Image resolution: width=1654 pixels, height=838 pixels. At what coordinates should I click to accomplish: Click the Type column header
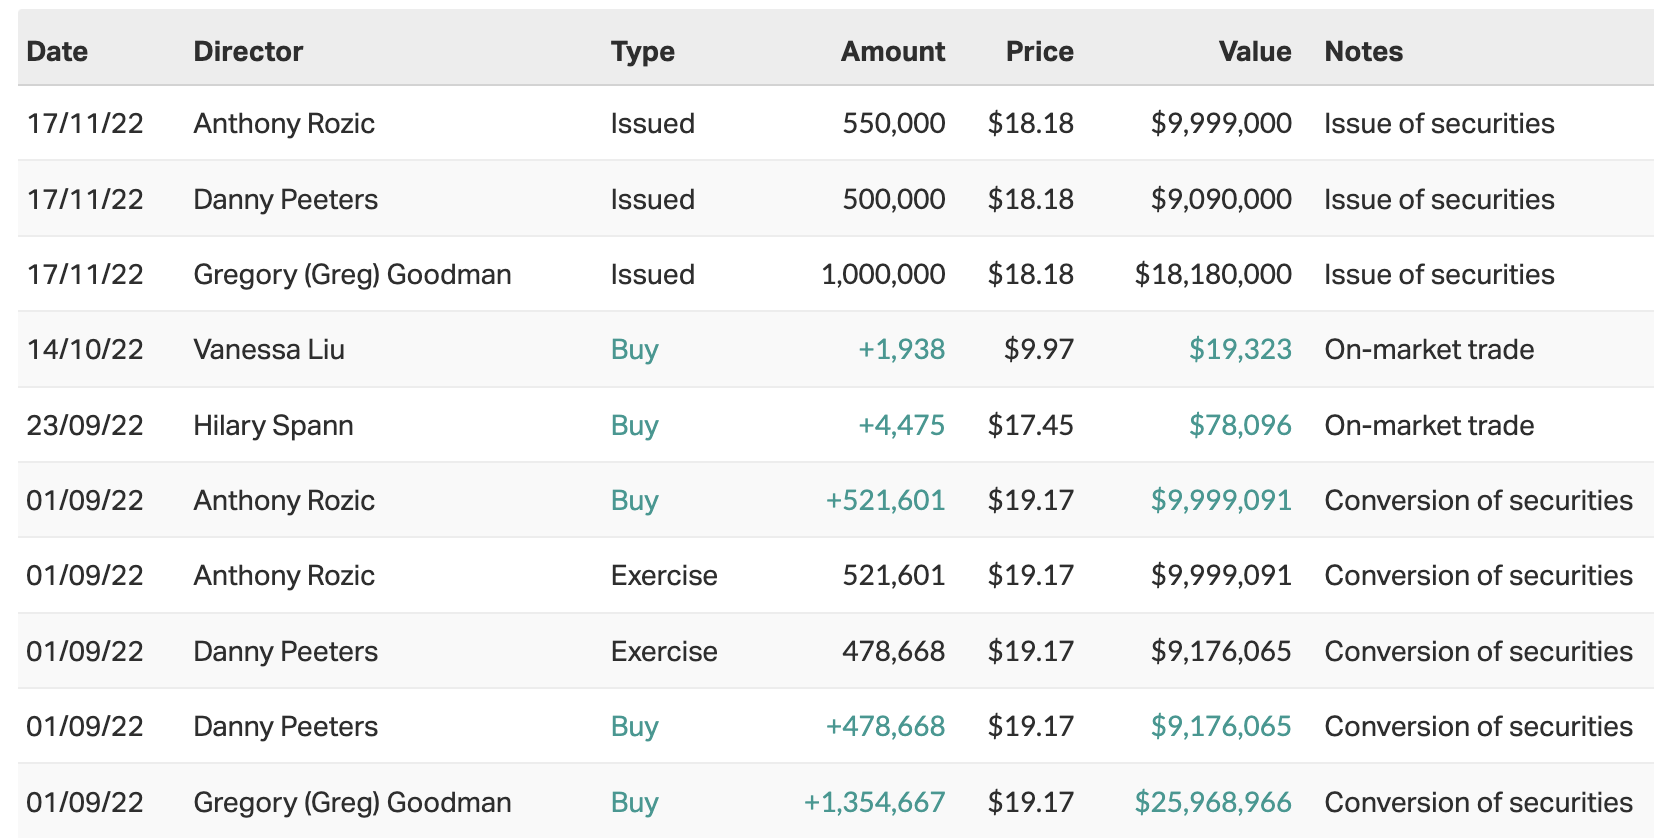642,52
